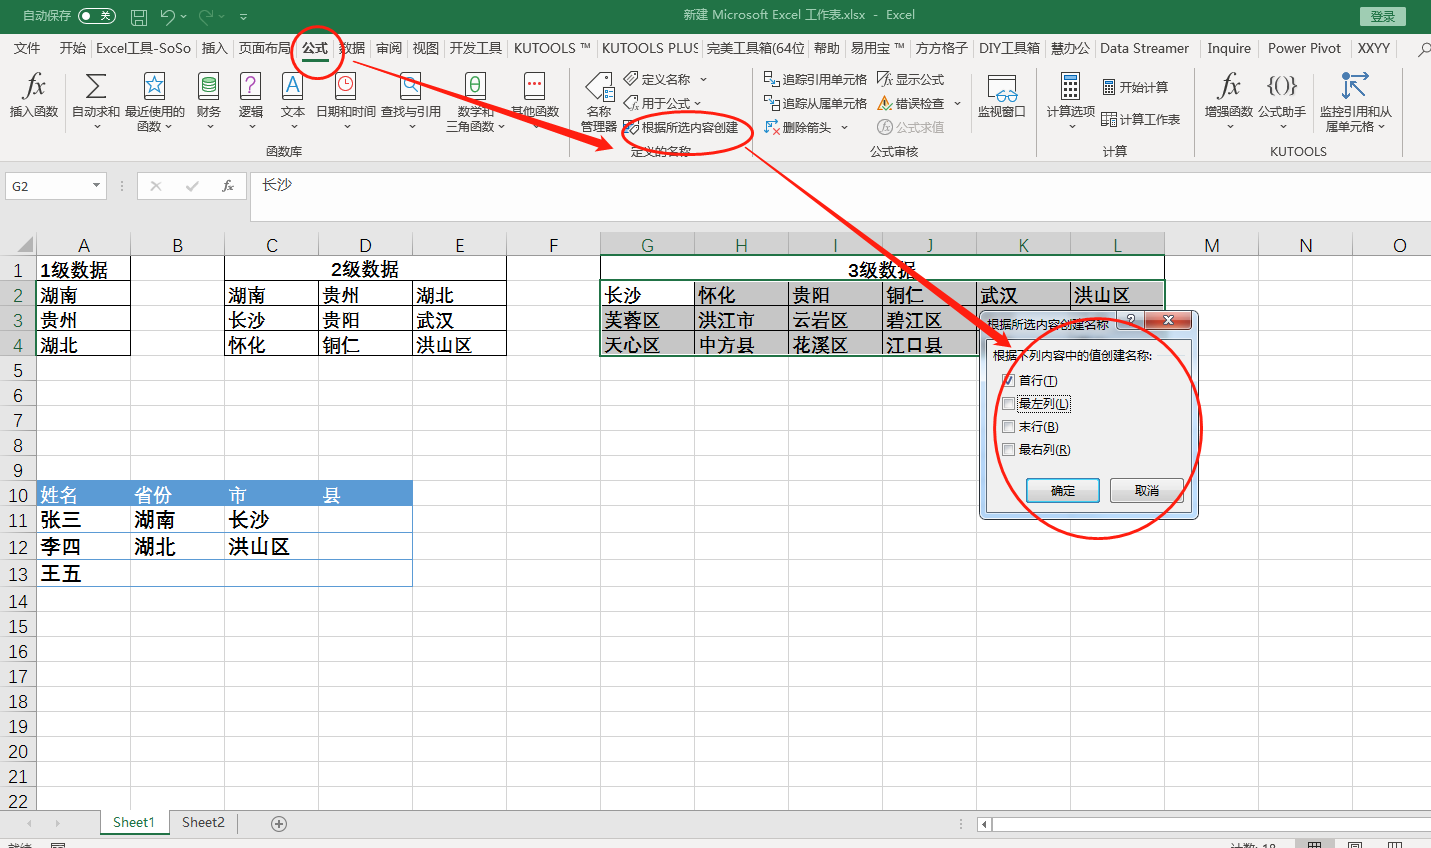This screenshot has height=848, width=1431.
Task: Check the Right column (最右列) checkbox
Action: 1008,449
